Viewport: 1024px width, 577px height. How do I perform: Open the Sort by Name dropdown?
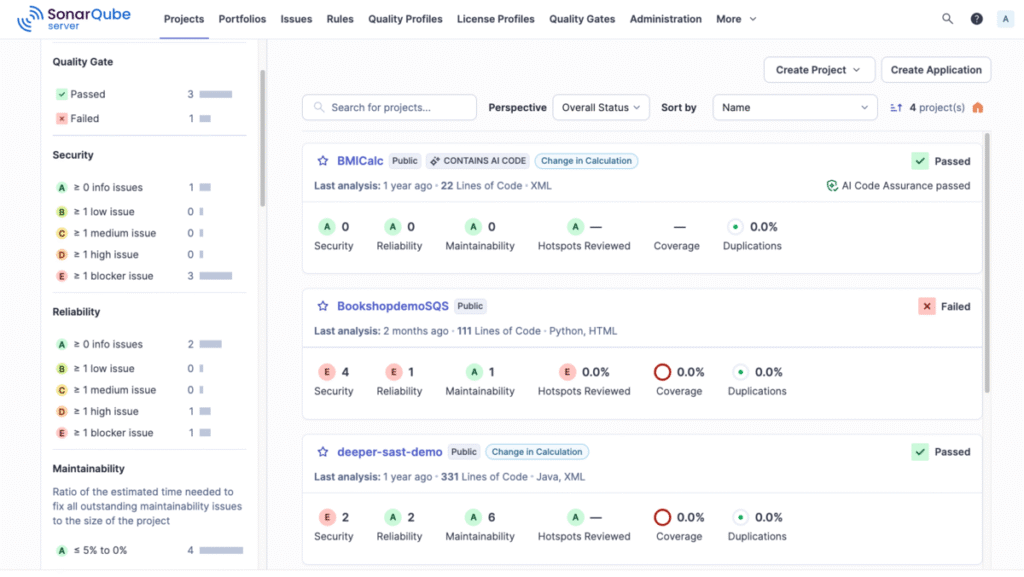(796, 108)
